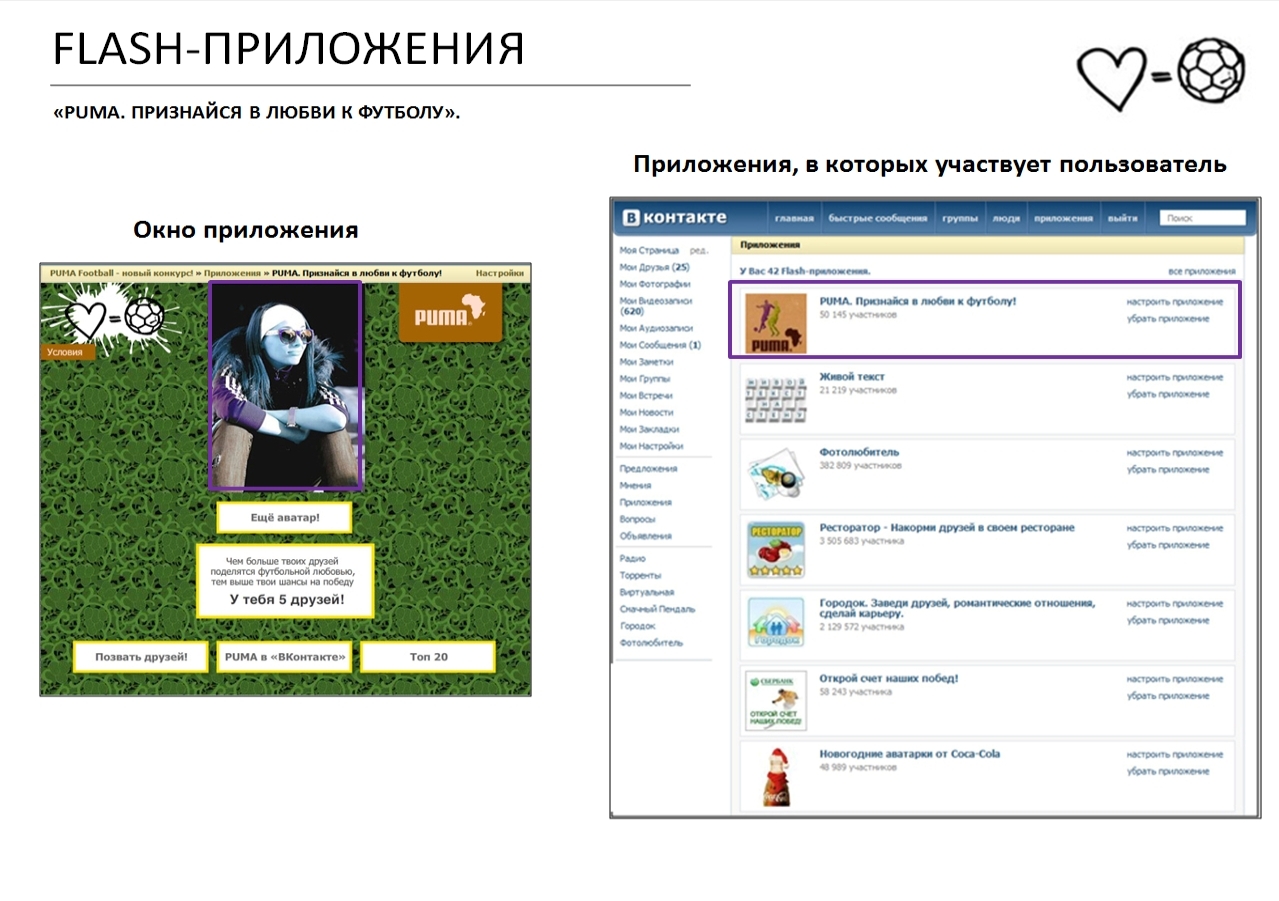Click the Живой текст app icon
The height and width of the screenshot is (901, 1279).
[776, 400]
